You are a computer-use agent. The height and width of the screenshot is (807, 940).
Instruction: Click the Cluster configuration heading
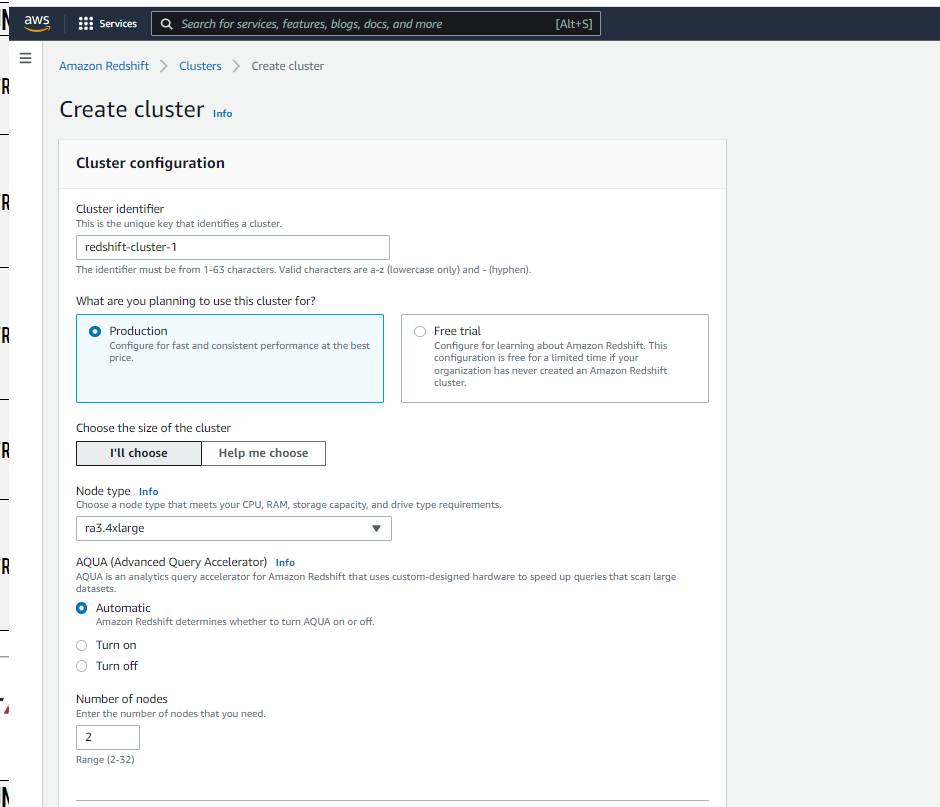tap(150, 163)
